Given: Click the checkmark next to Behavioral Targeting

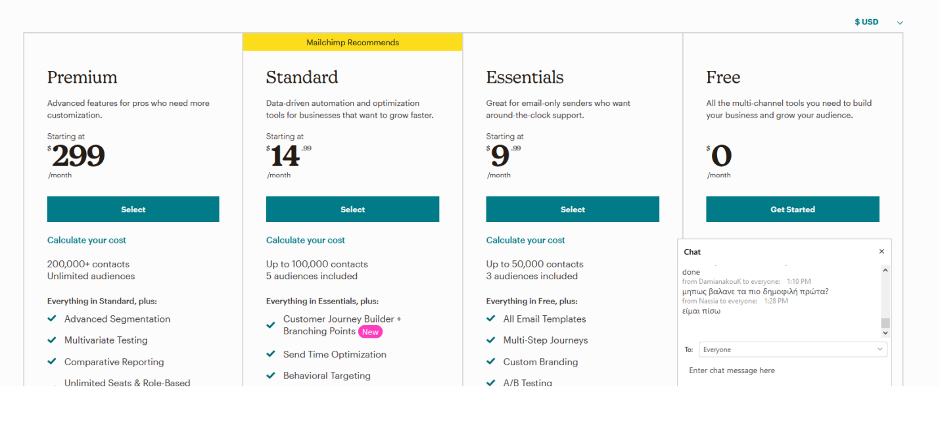Looking at the screenshot, I should pos(271,375).
